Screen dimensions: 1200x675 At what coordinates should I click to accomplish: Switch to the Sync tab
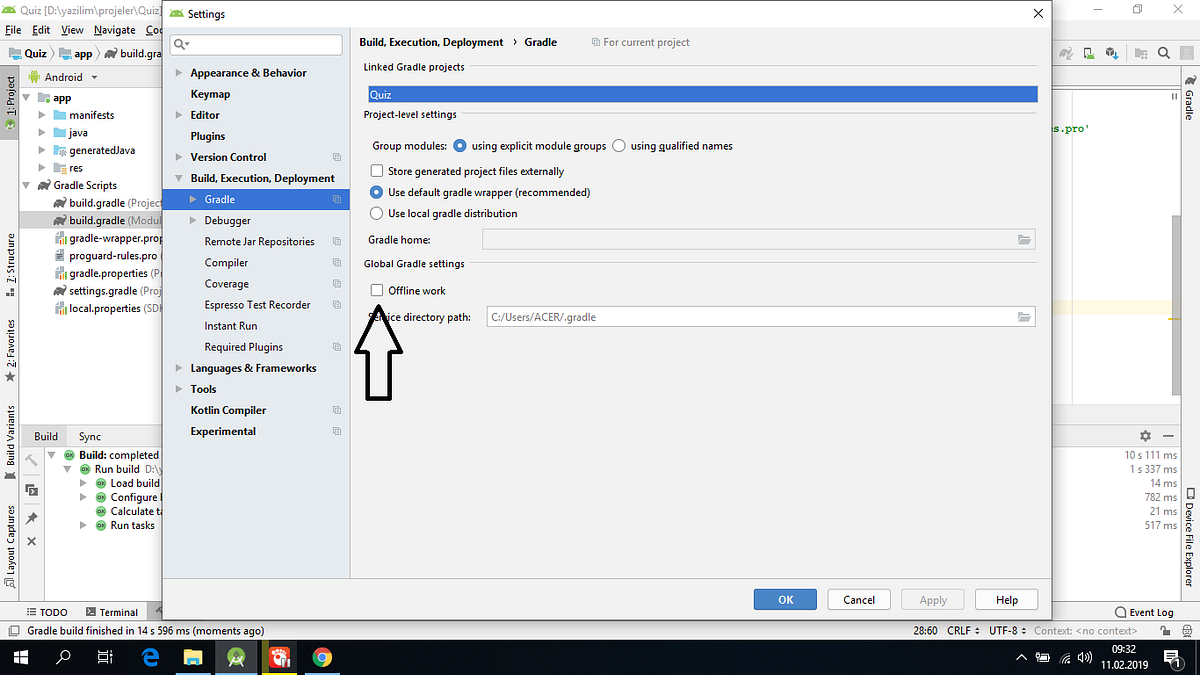[90, 436]
